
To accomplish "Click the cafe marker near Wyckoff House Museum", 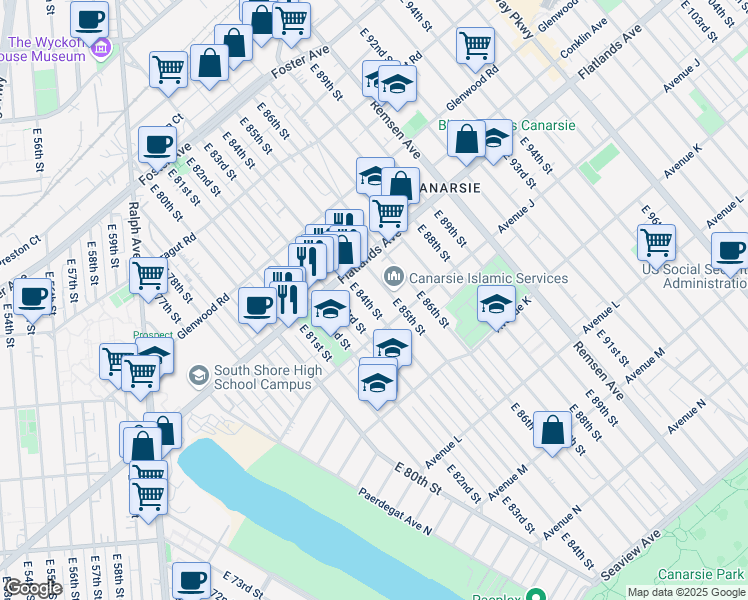I will (89, 22).
